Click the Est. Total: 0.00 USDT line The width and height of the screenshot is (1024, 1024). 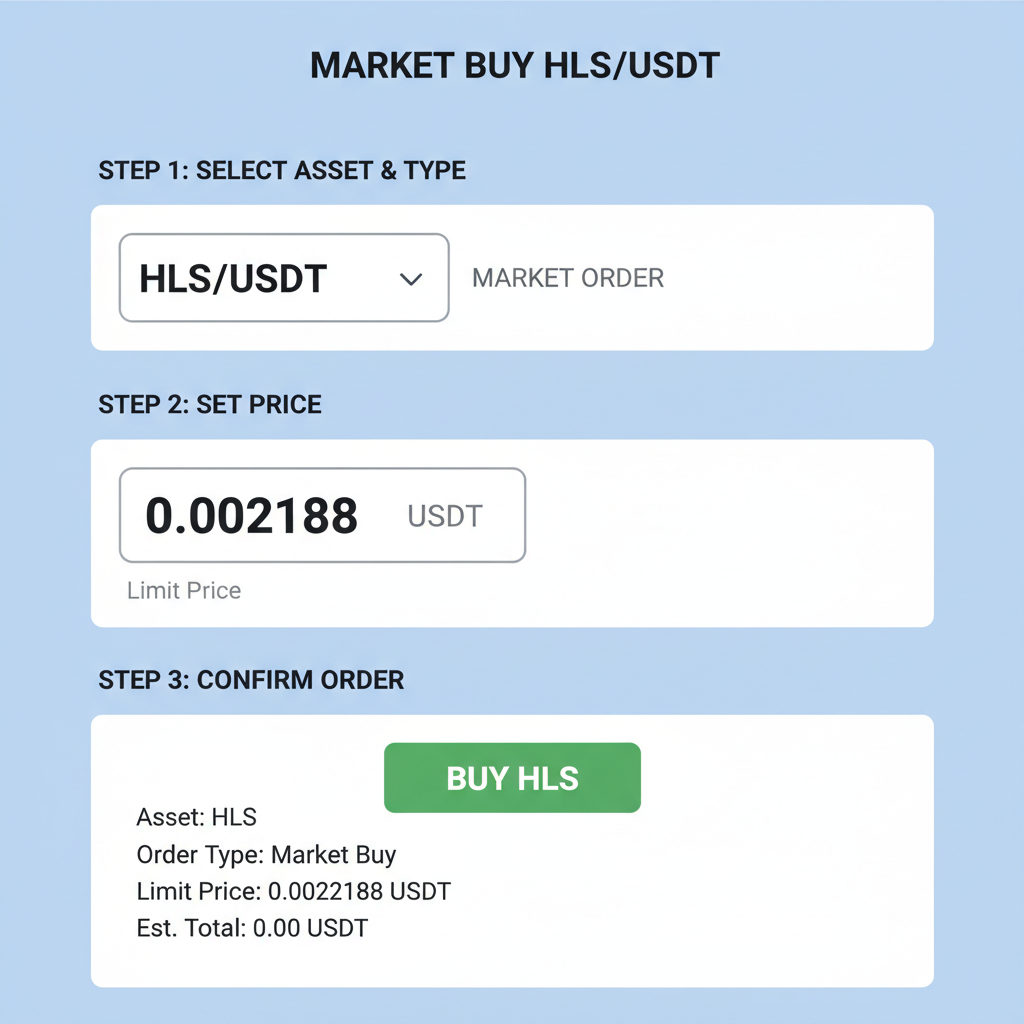pyautogui.click(x=251, y=928)
